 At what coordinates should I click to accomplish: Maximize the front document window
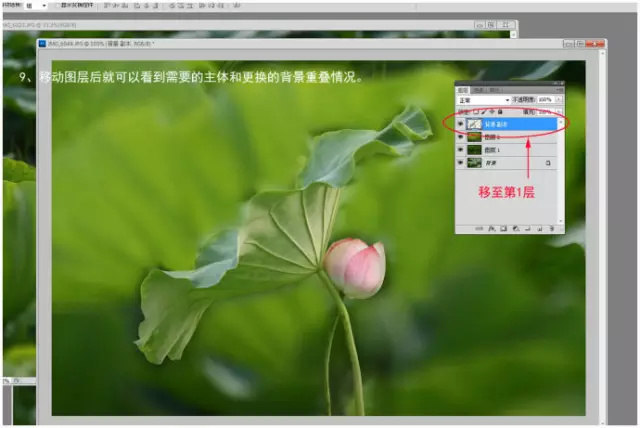[580, 44]
